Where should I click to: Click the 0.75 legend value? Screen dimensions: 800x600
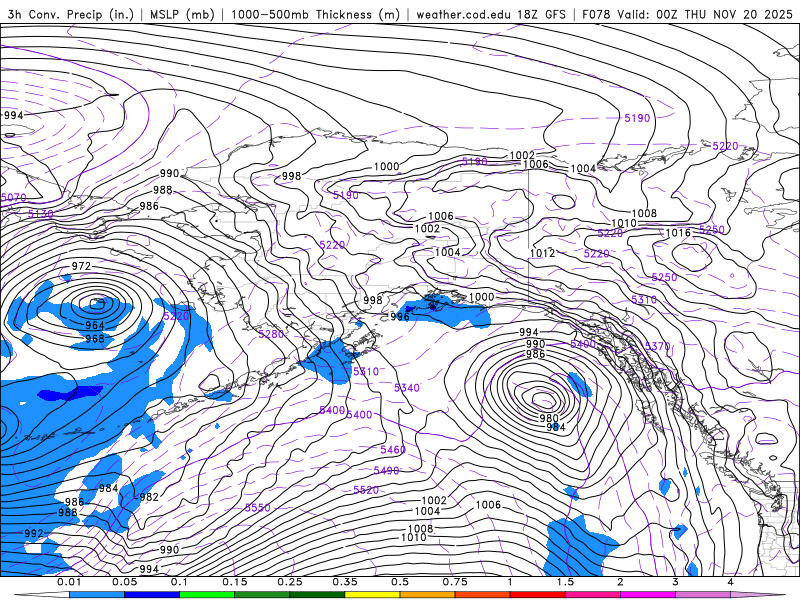[x=455, y=582]
